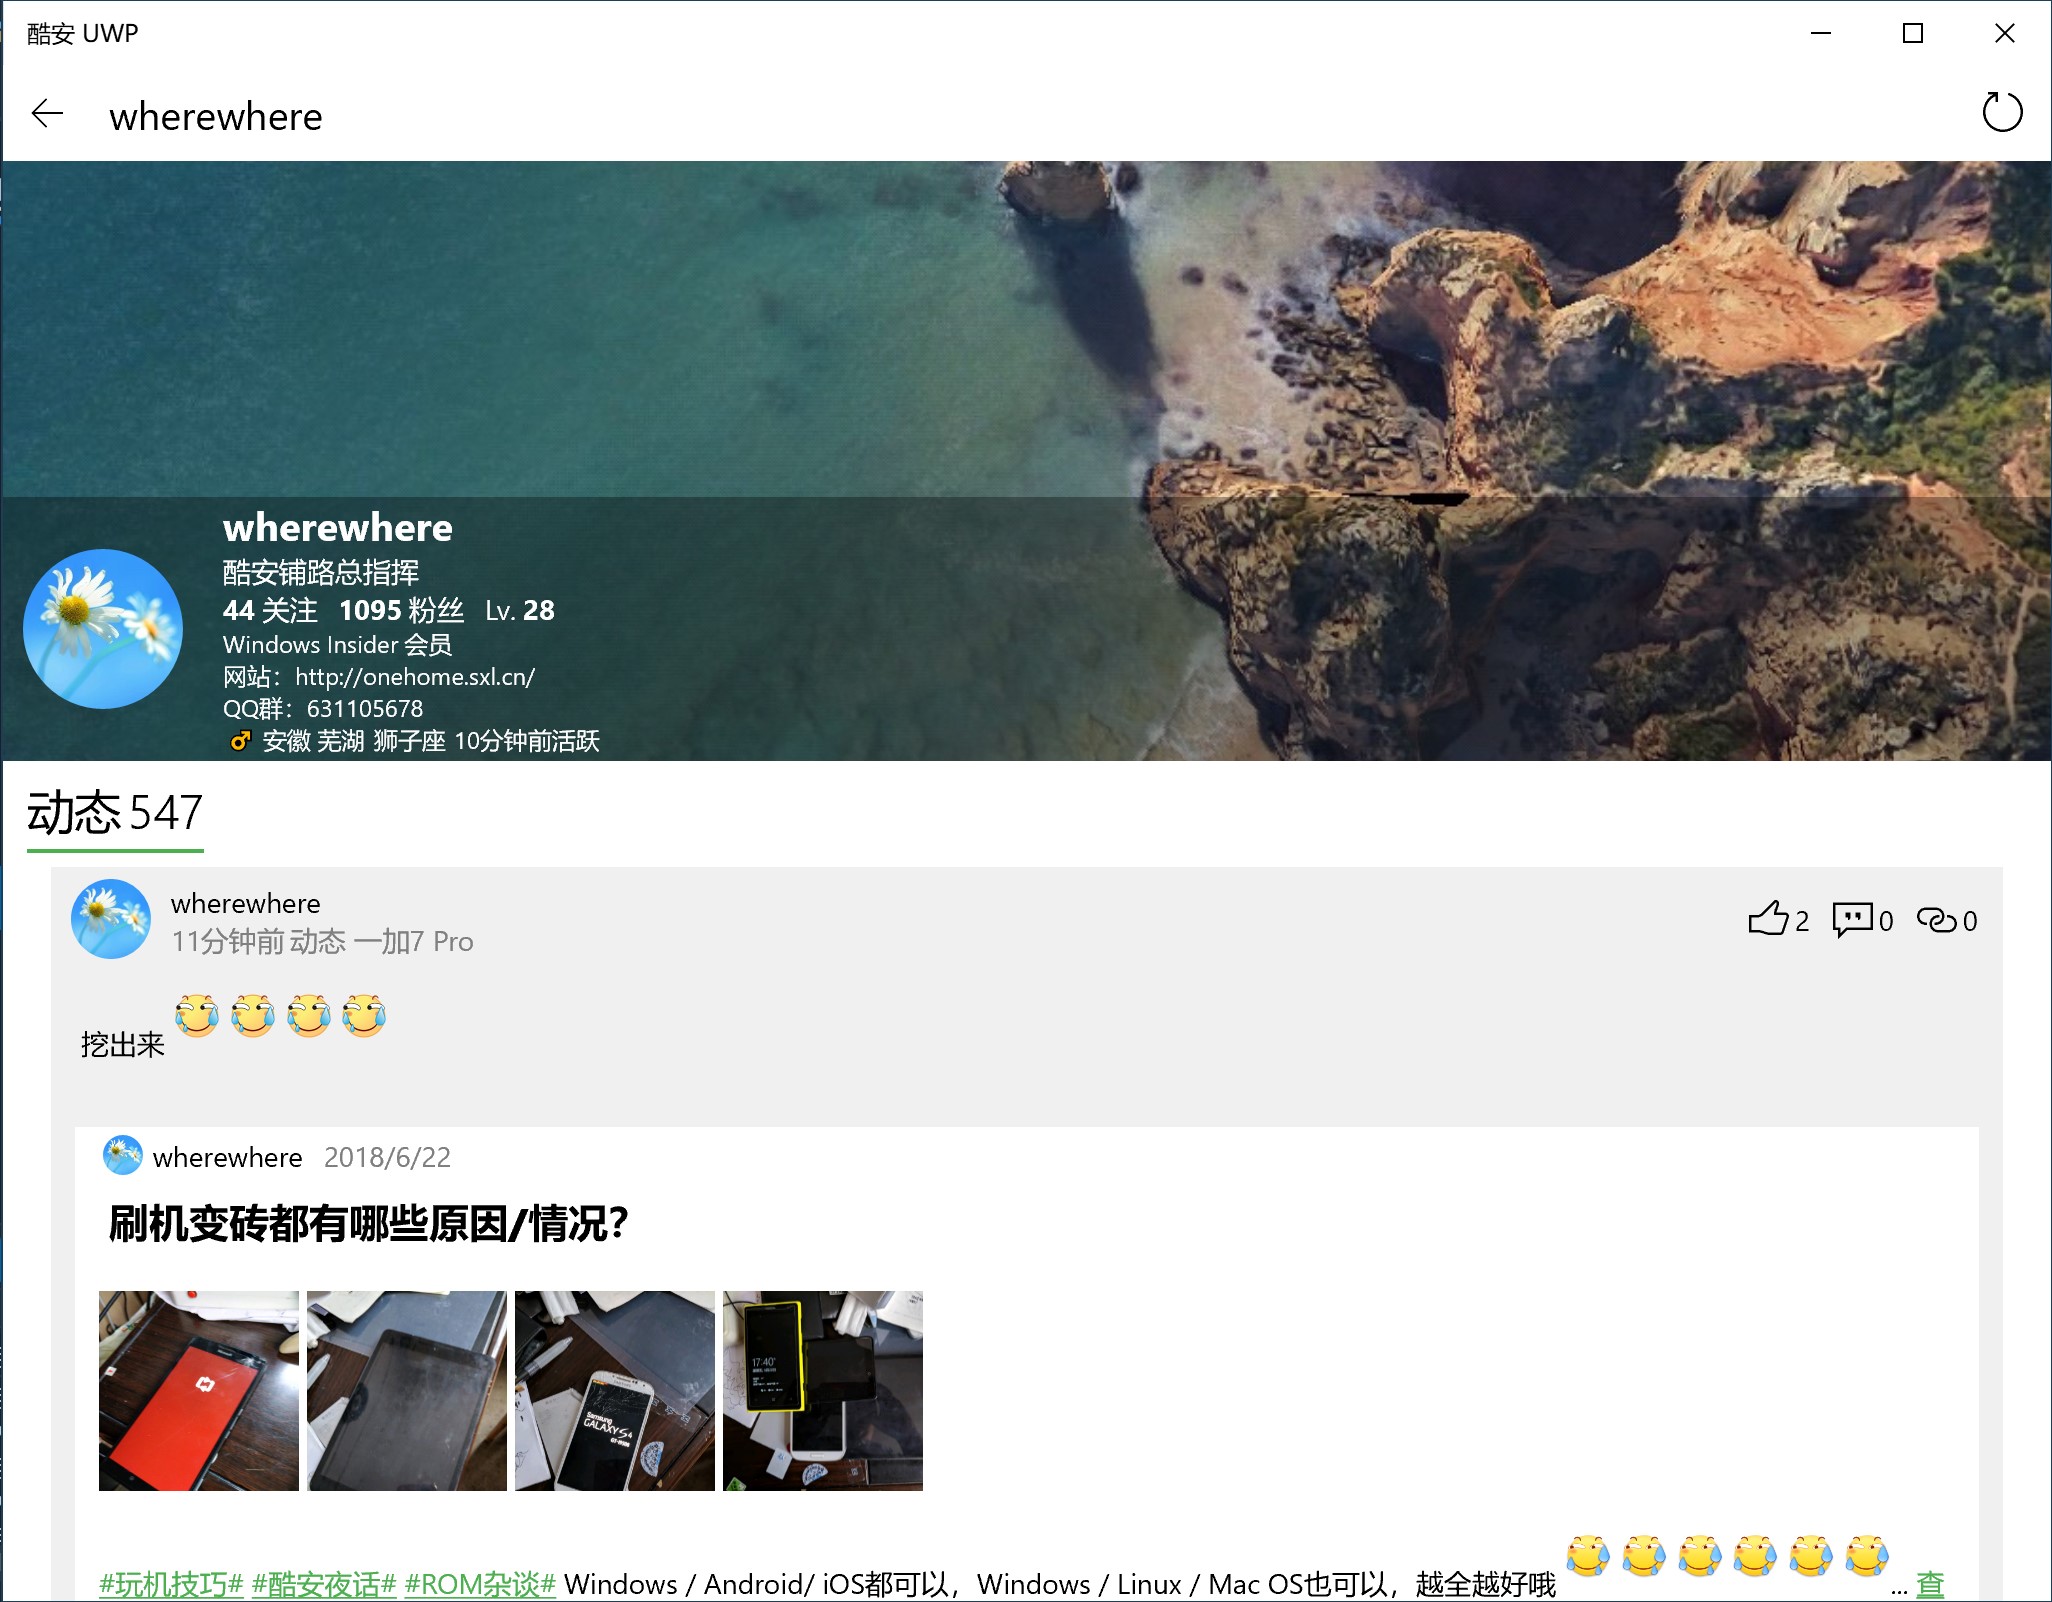Select the 动态 547 tab
2052x1602 pixels.
115,813
